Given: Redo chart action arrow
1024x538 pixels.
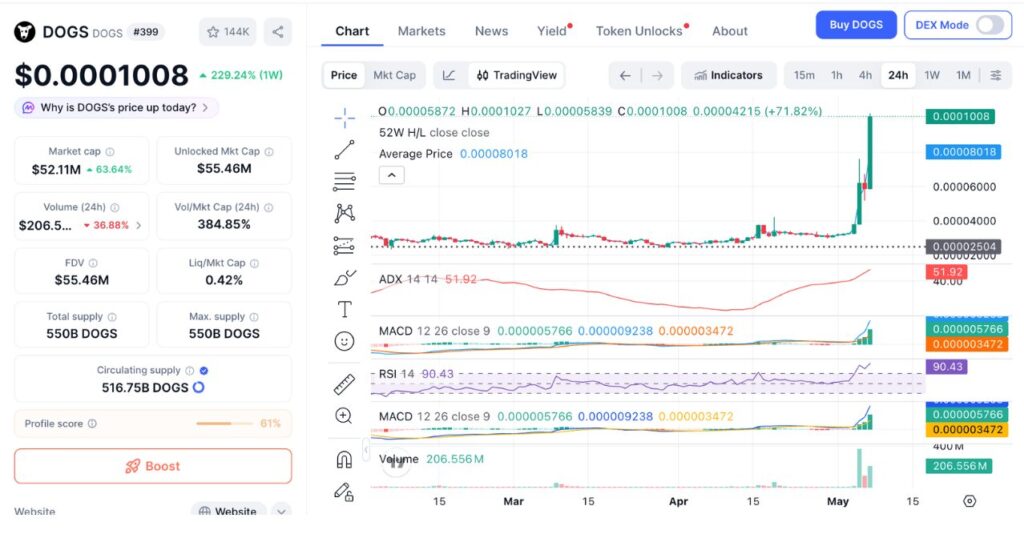Looking at the screenshot, I should pyautogui.click(x=657, y=76).
